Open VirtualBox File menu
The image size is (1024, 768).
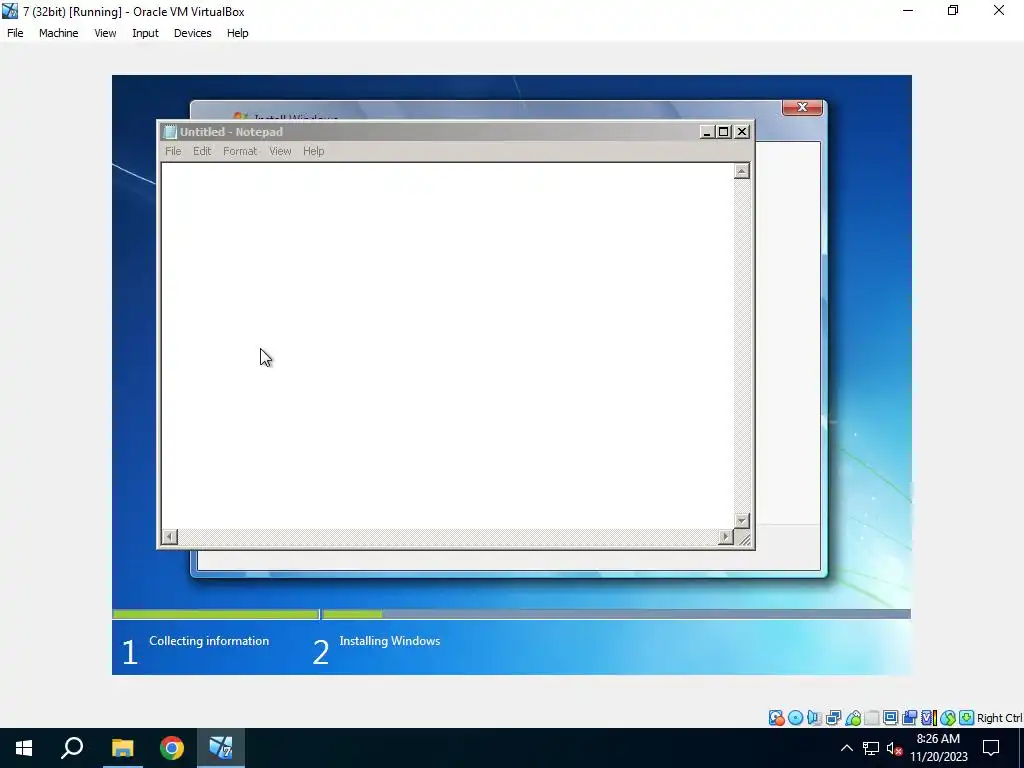(15, 33)
